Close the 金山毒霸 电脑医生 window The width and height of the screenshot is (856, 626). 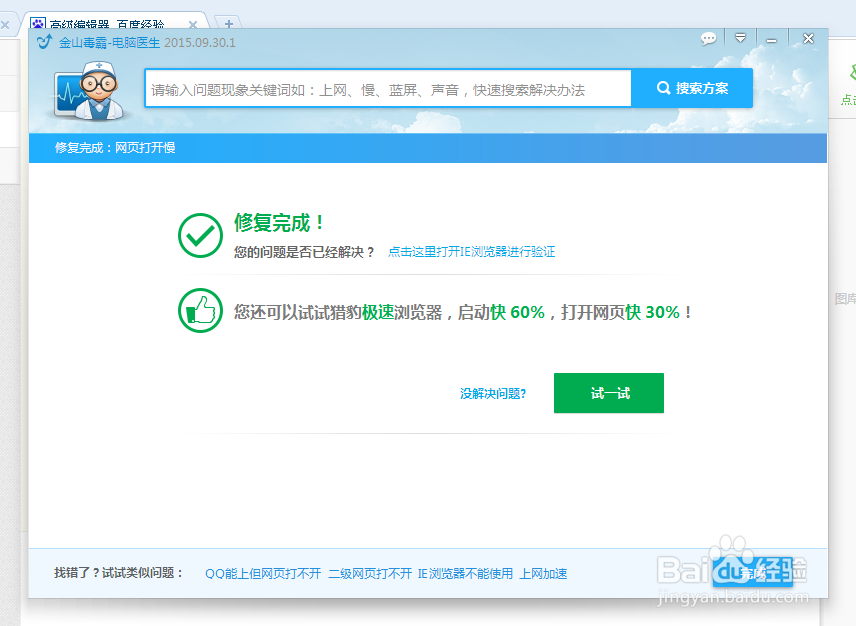pyautogui.click(x=809, y=39)
